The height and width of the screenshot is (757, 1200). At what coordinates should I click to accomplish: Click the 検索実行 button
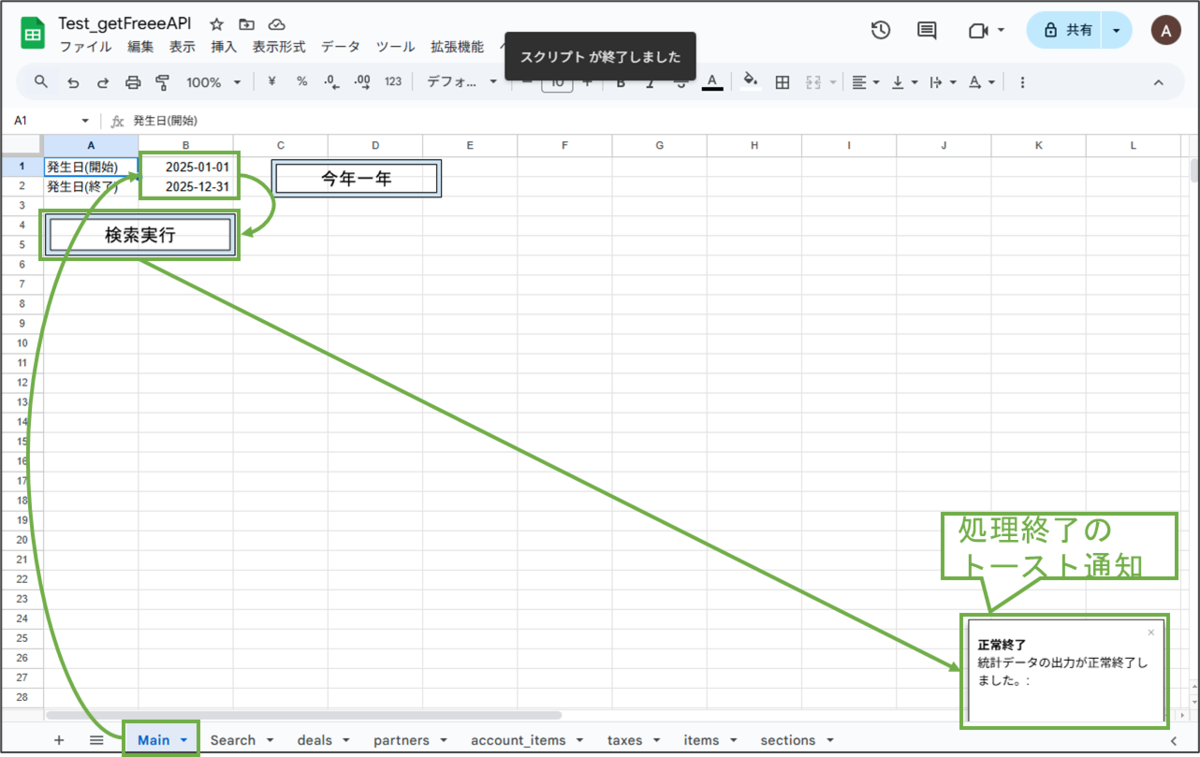coord(140,236)
